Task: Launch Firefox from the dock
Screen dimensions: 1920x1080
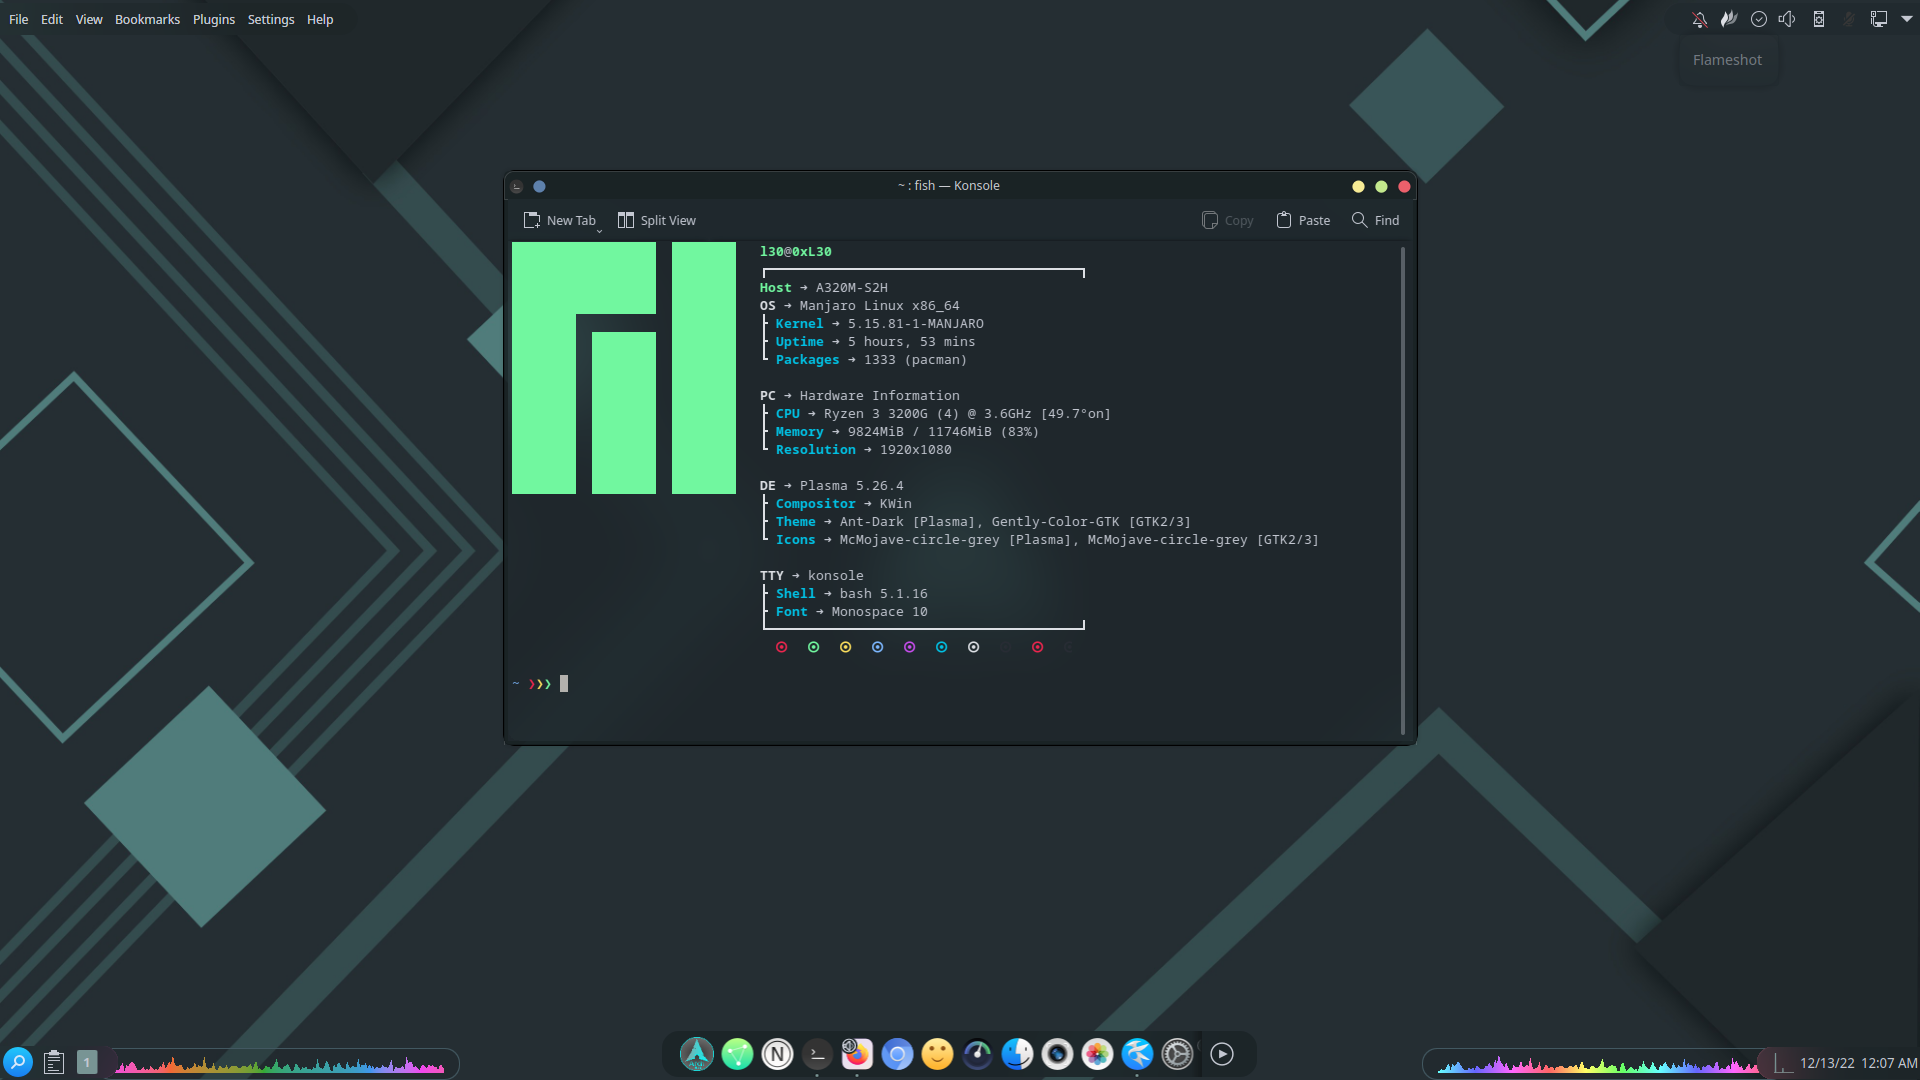Action: [857, 1055]
